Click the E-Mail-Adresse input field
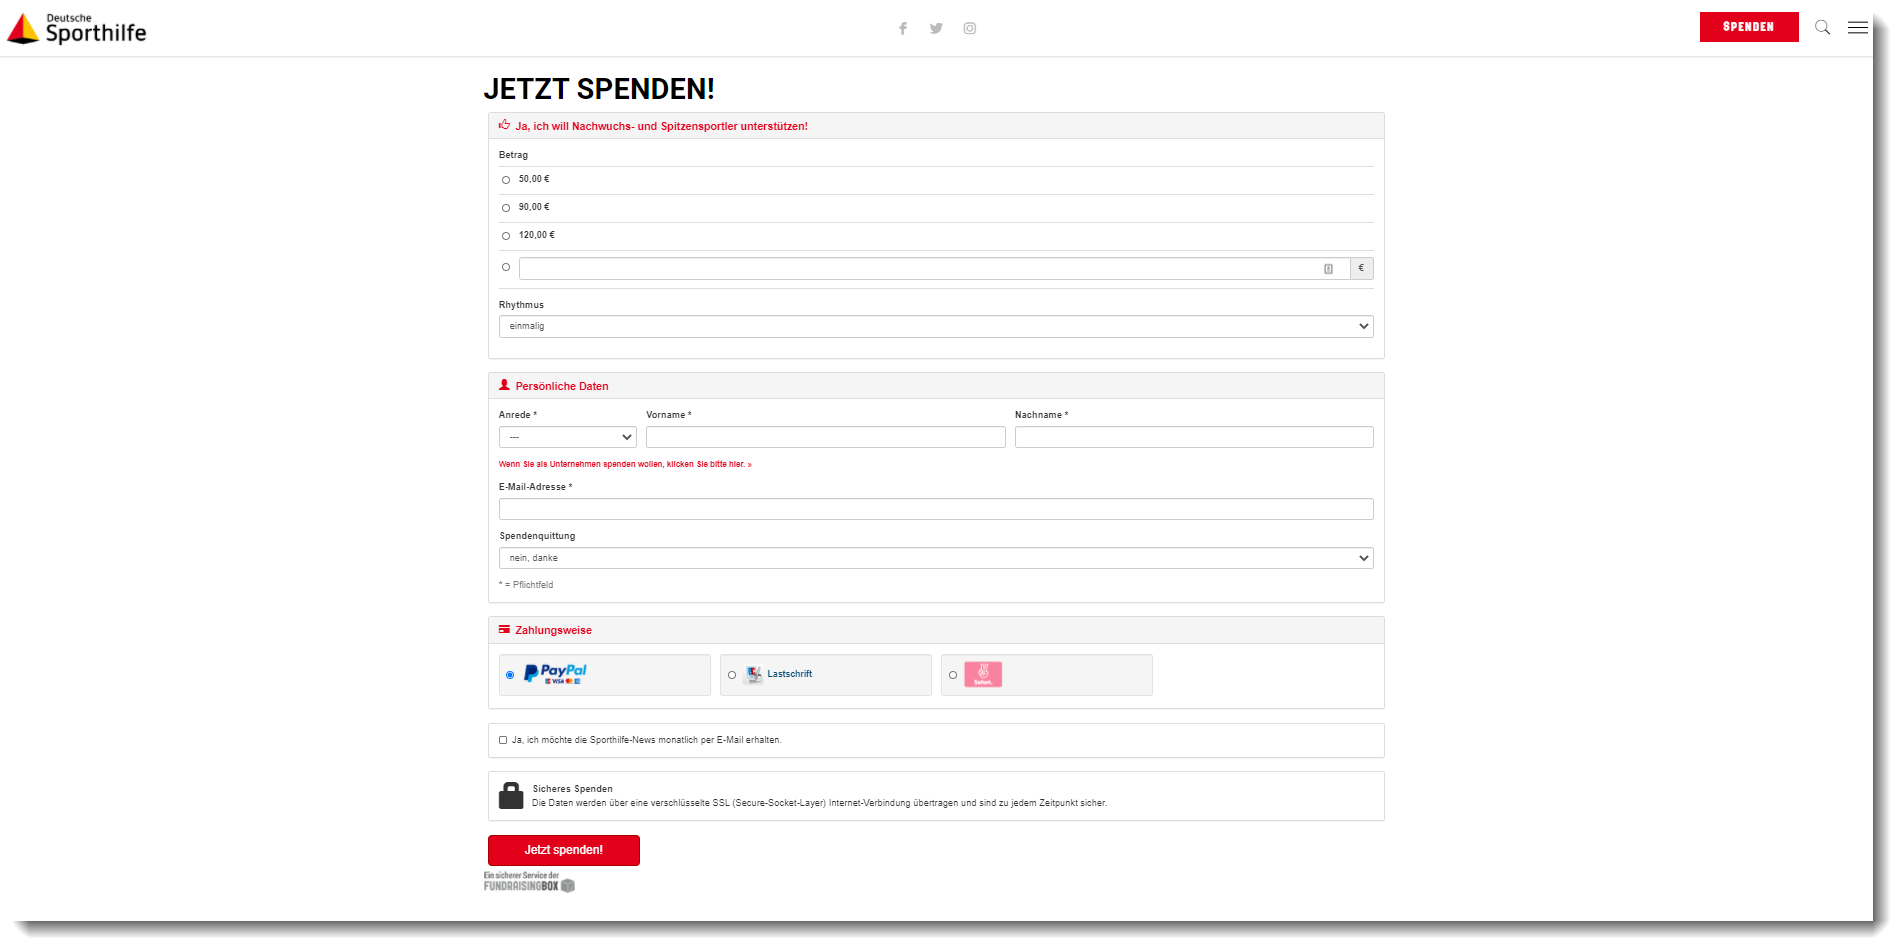 click(936, 508)
